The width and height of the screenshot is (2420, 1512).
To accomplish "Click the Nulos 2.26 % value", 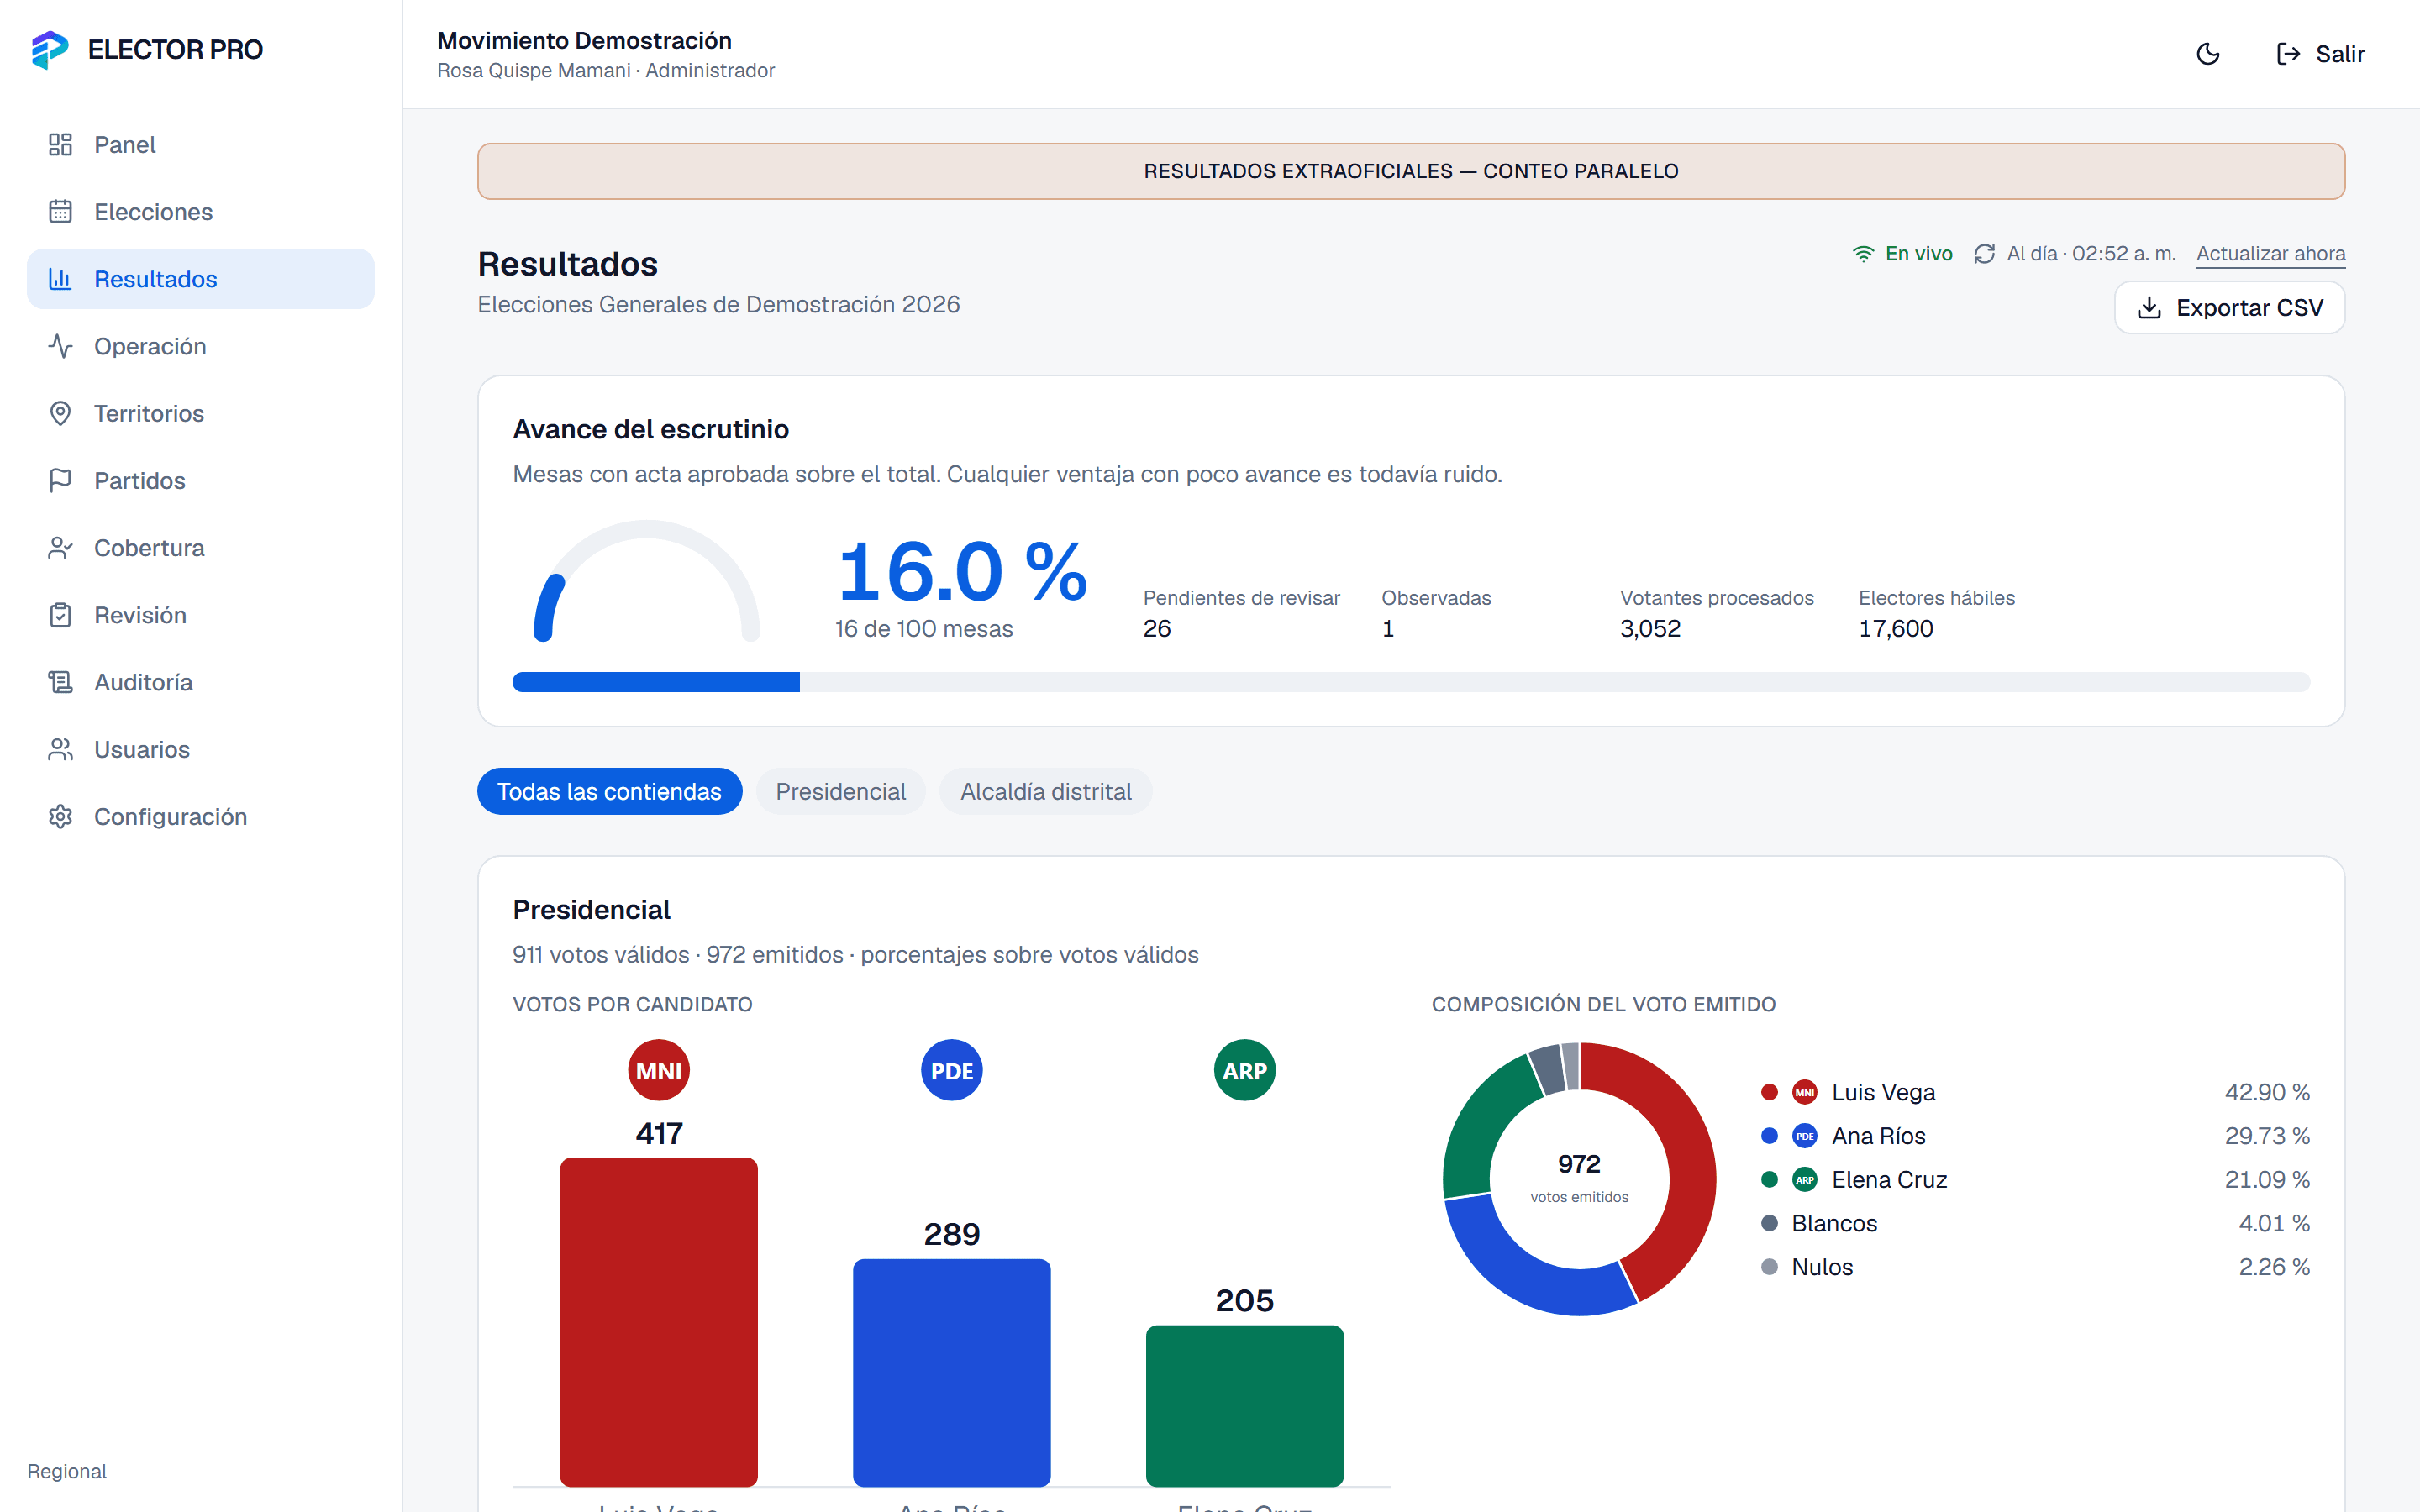I will (2273, 1267).
